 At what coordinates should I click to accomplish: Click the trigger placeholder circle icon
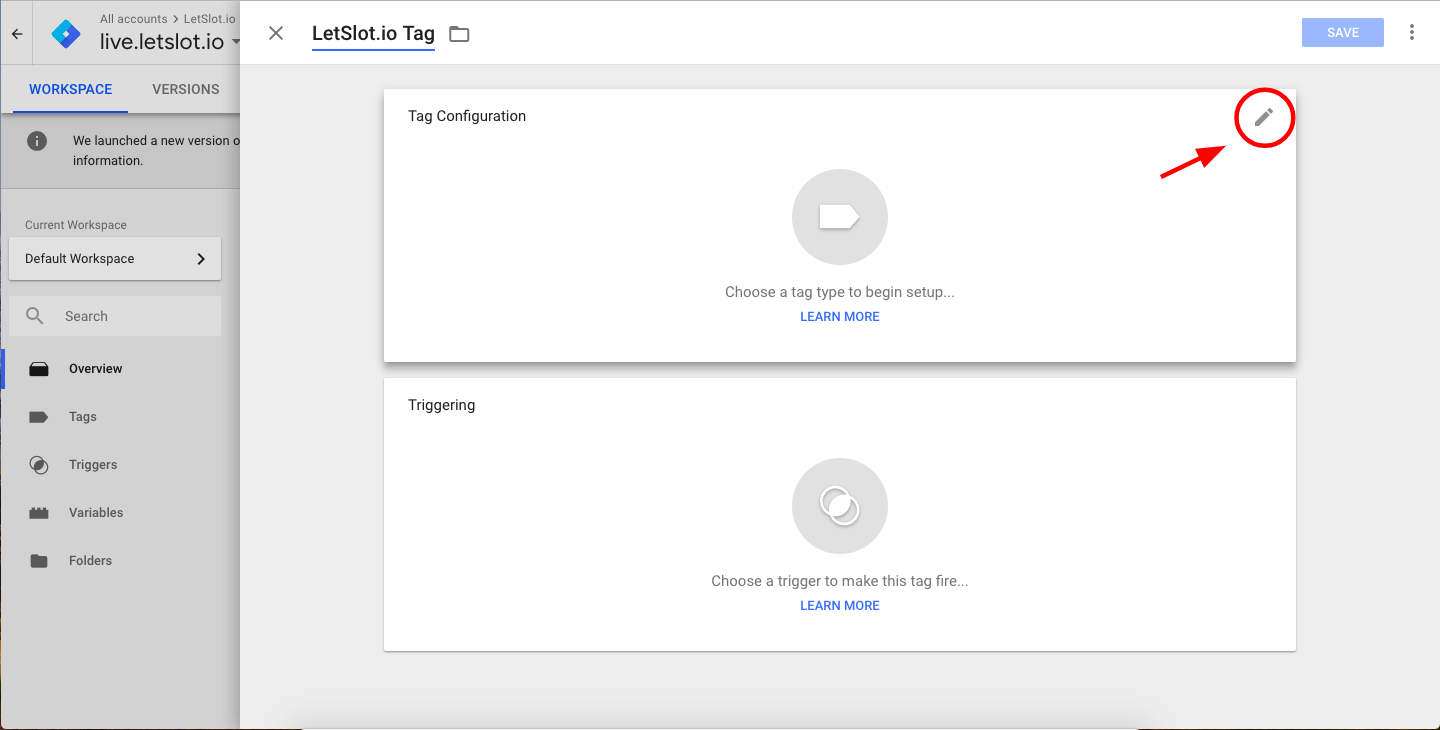840,506
